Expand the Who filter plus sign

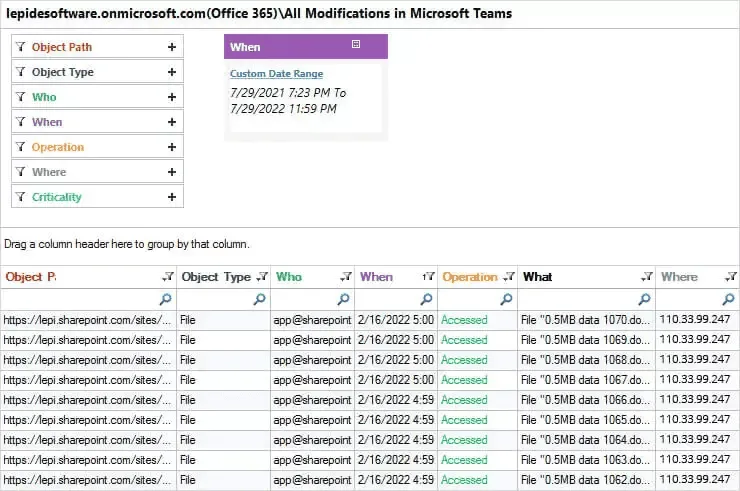point(172,97)
